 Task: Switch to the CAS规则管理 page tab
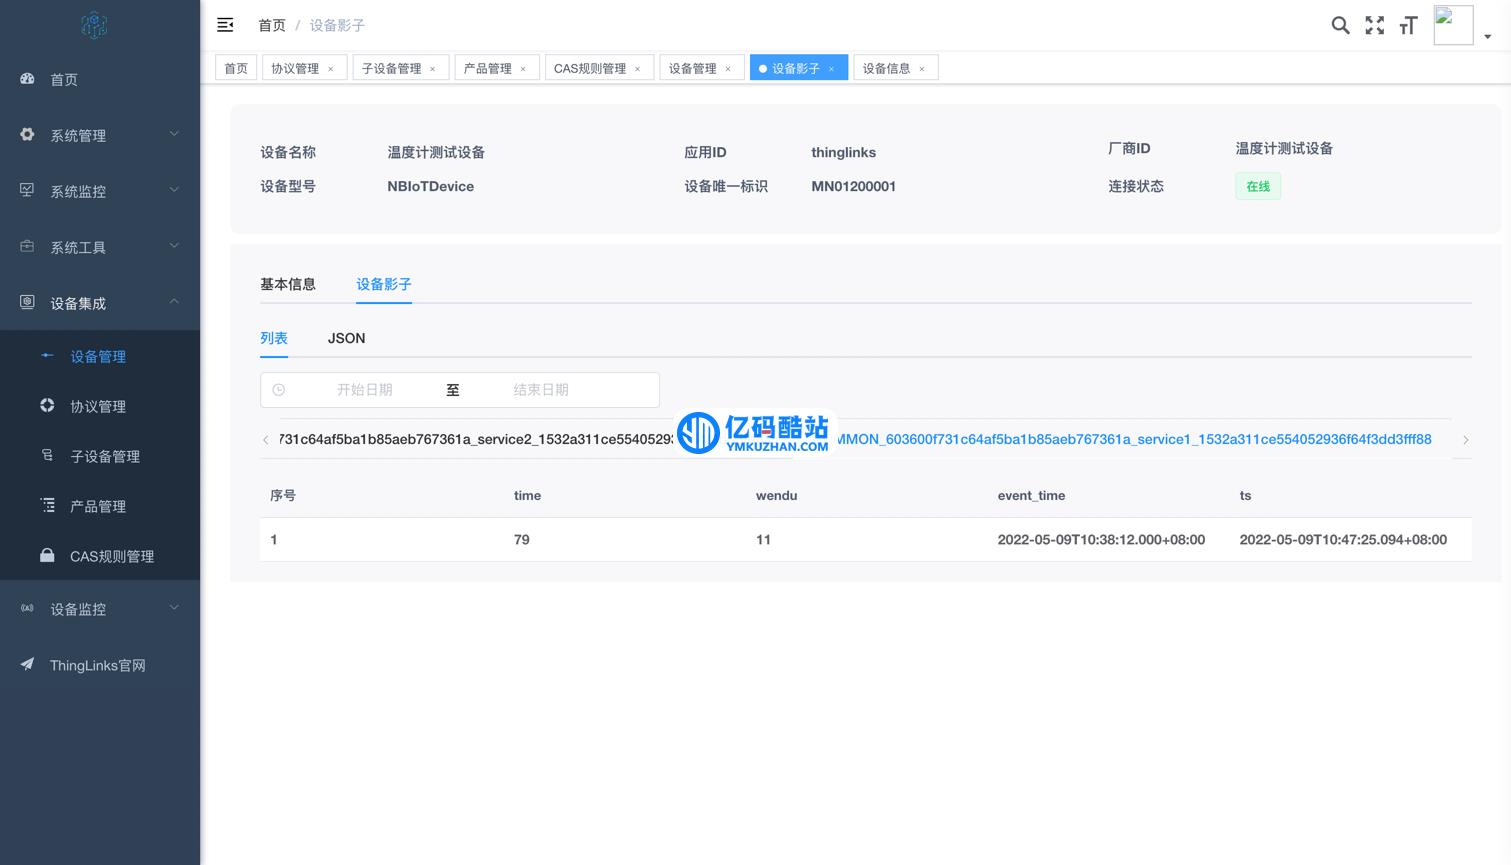pos(590,68)
